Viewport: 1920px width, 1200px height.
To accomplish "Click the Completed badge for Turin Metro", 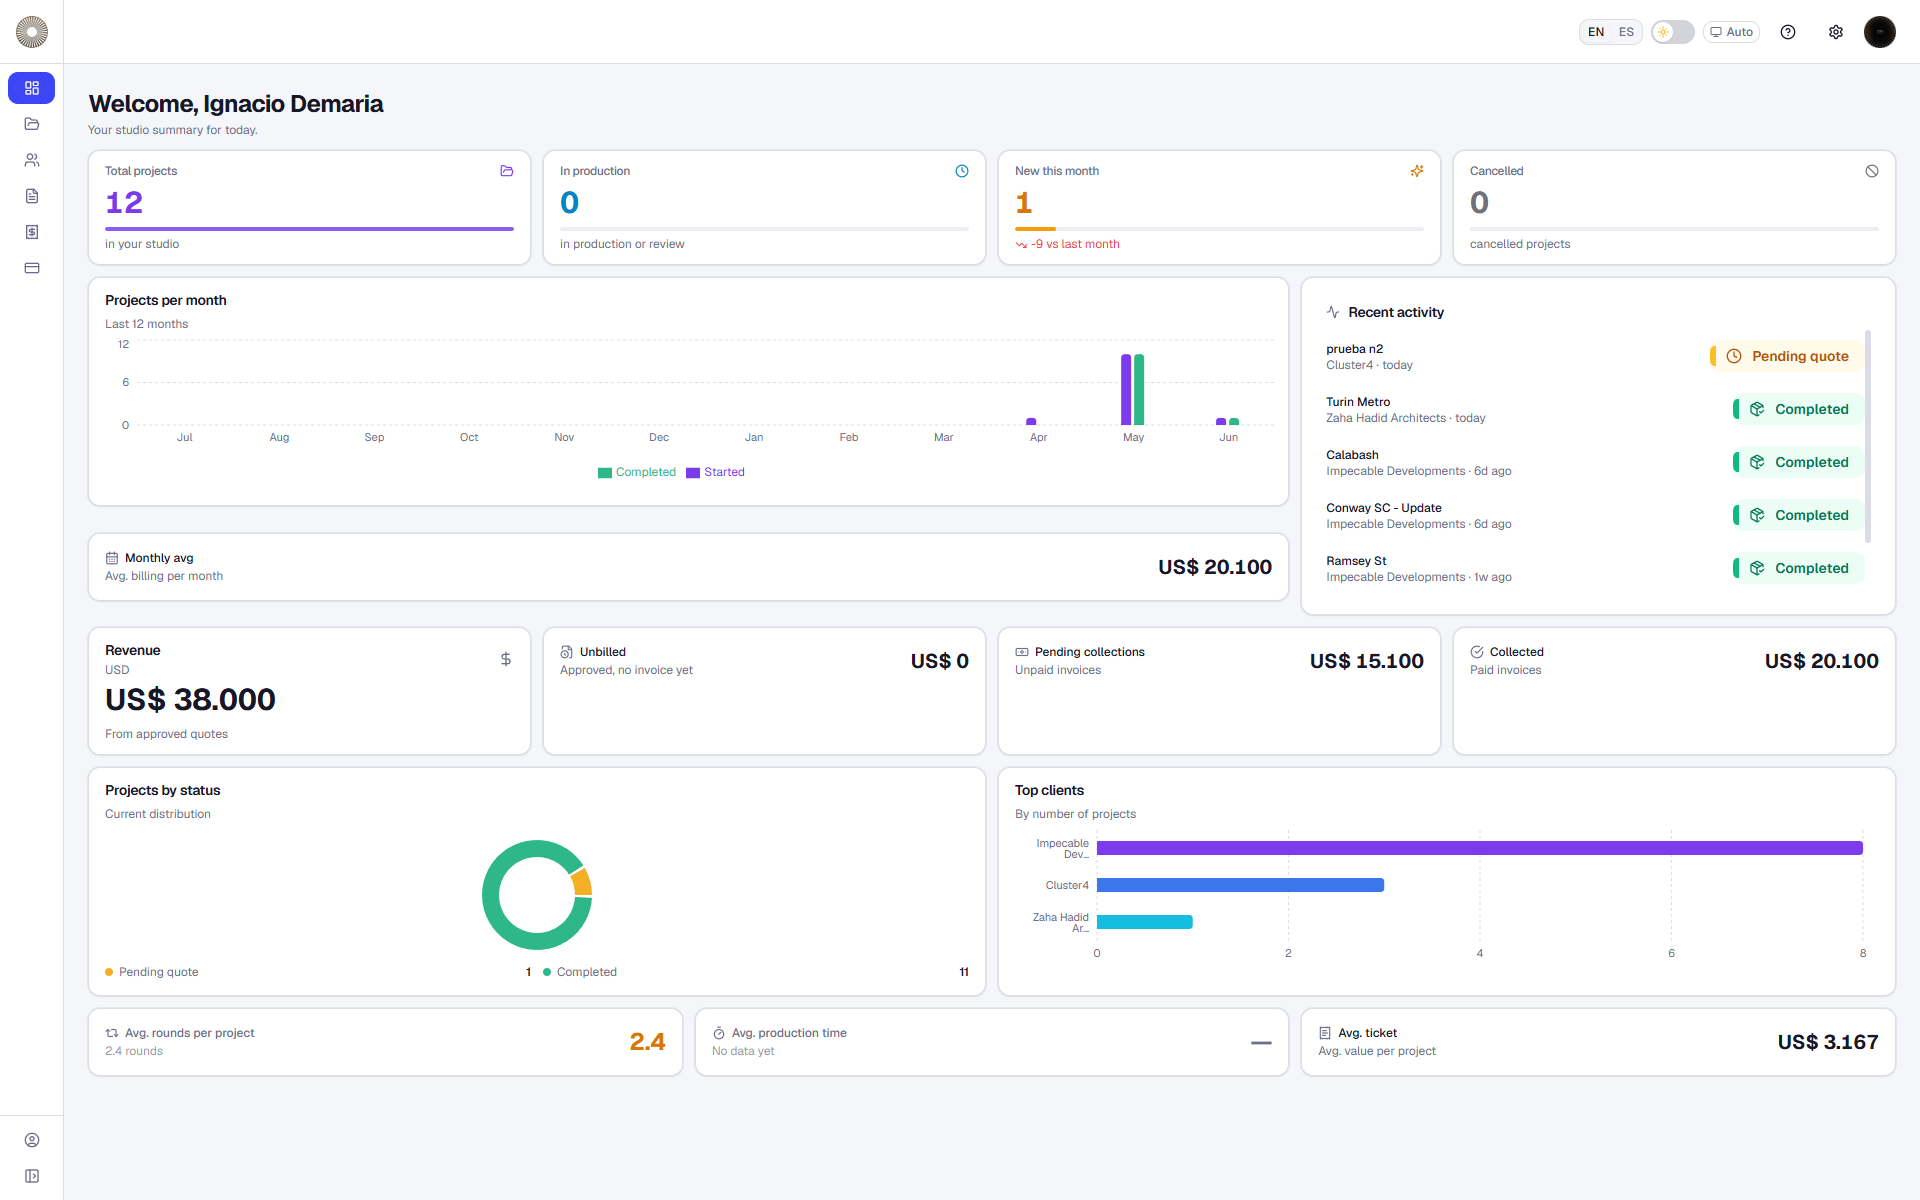I will 1799,409.
